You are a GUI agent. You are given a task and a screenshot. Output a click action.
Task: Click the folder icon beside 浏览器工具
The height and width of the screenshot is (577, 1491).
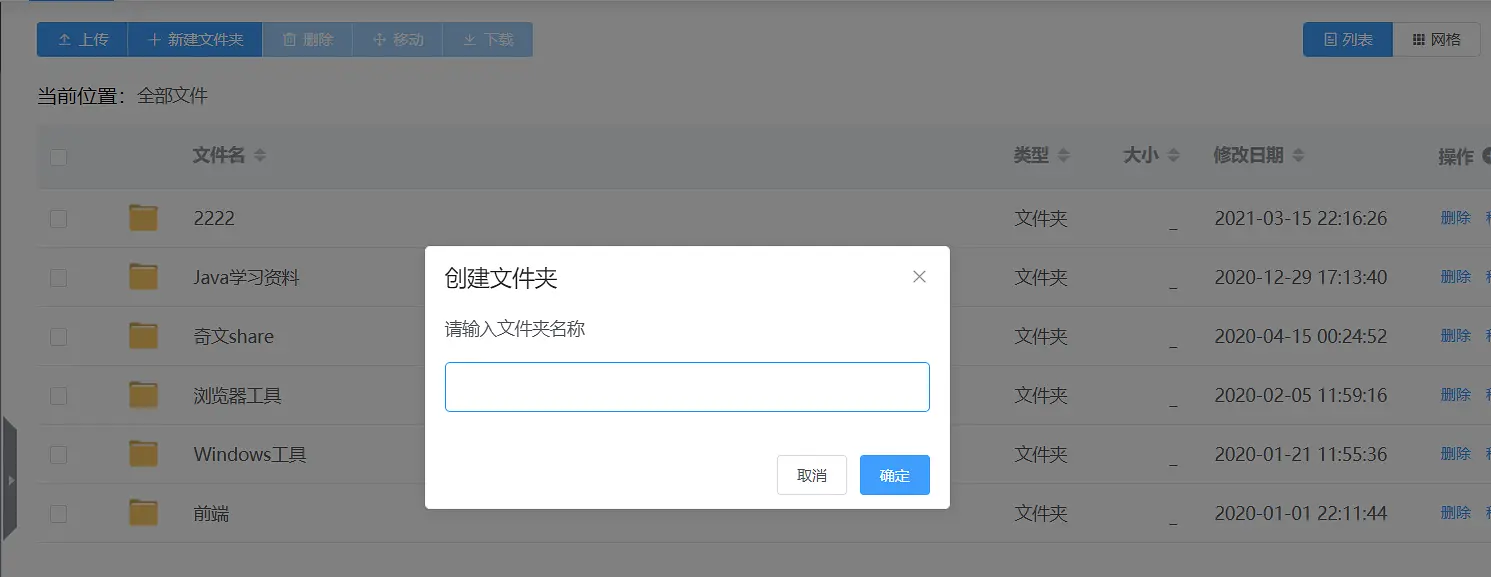click(x=143, y=394)
